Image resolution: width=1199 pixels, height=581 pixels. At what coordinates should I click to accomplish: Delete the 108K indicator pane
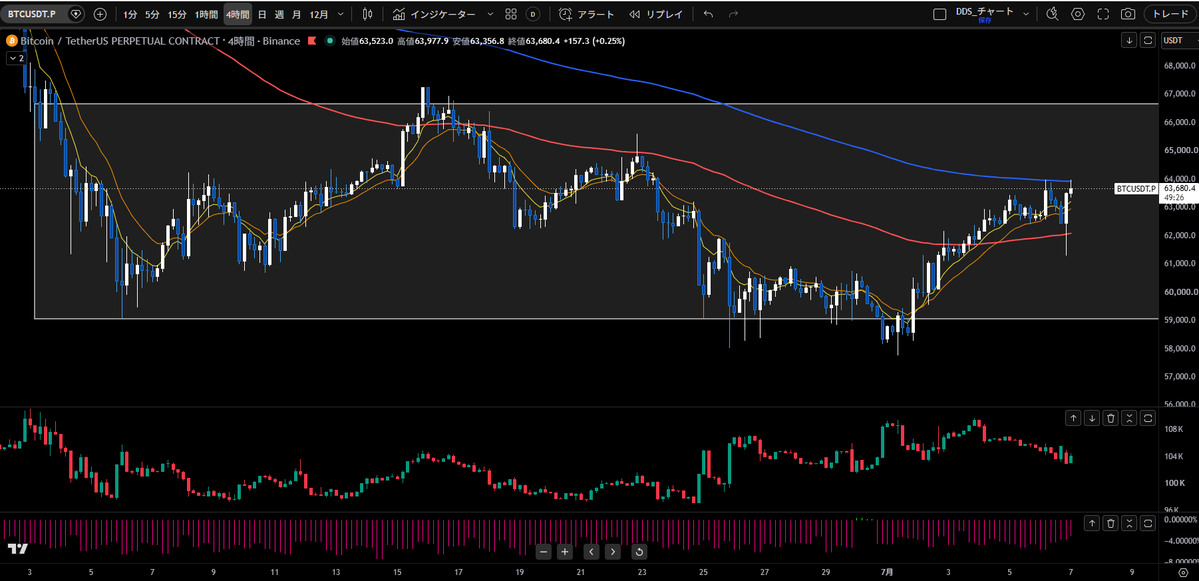1110,417
